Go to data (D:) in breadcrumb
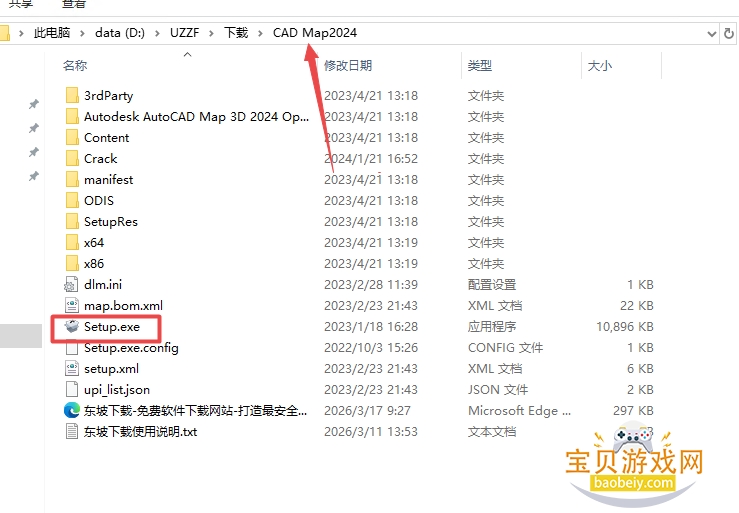 point(120,33)
